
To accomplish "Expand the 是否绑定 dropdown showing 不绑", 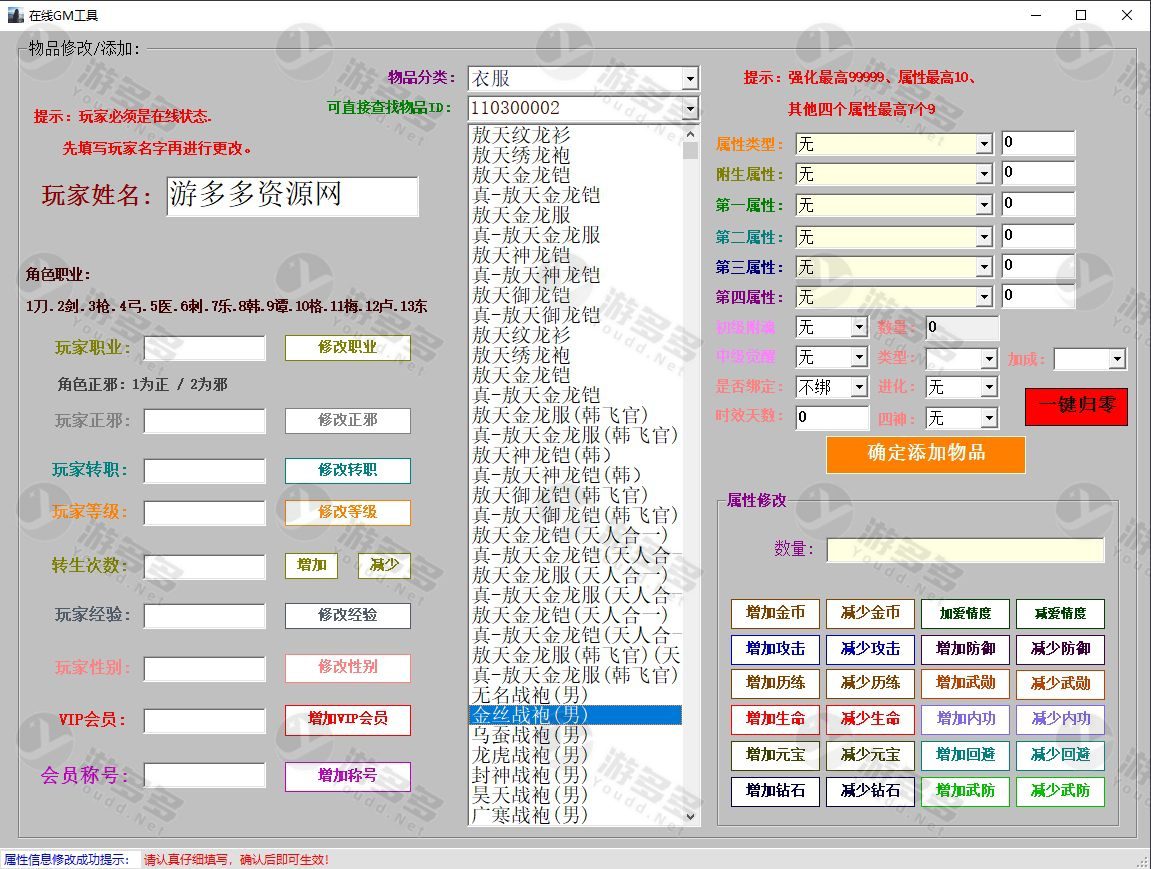I will (x=858, y=387).
